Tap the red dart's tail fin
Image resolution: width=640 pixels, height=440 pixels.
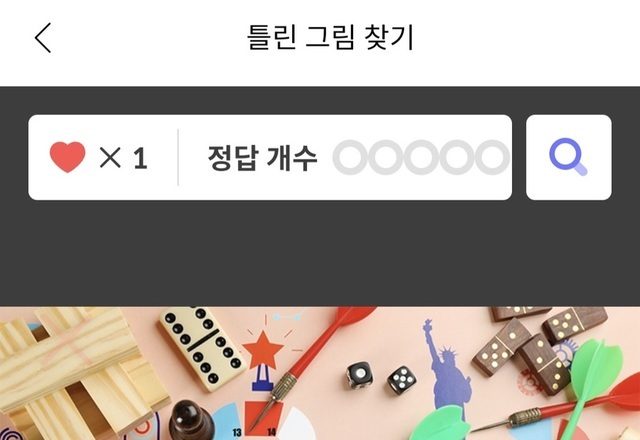[x=351, y=316]
